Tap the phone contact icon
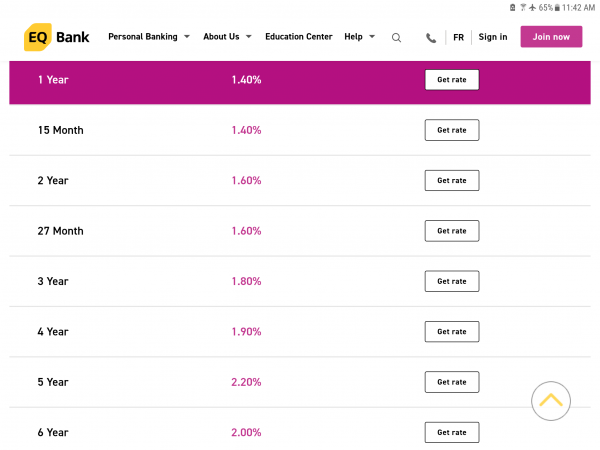This screenshot has width=600, height=450. [431, 38]
